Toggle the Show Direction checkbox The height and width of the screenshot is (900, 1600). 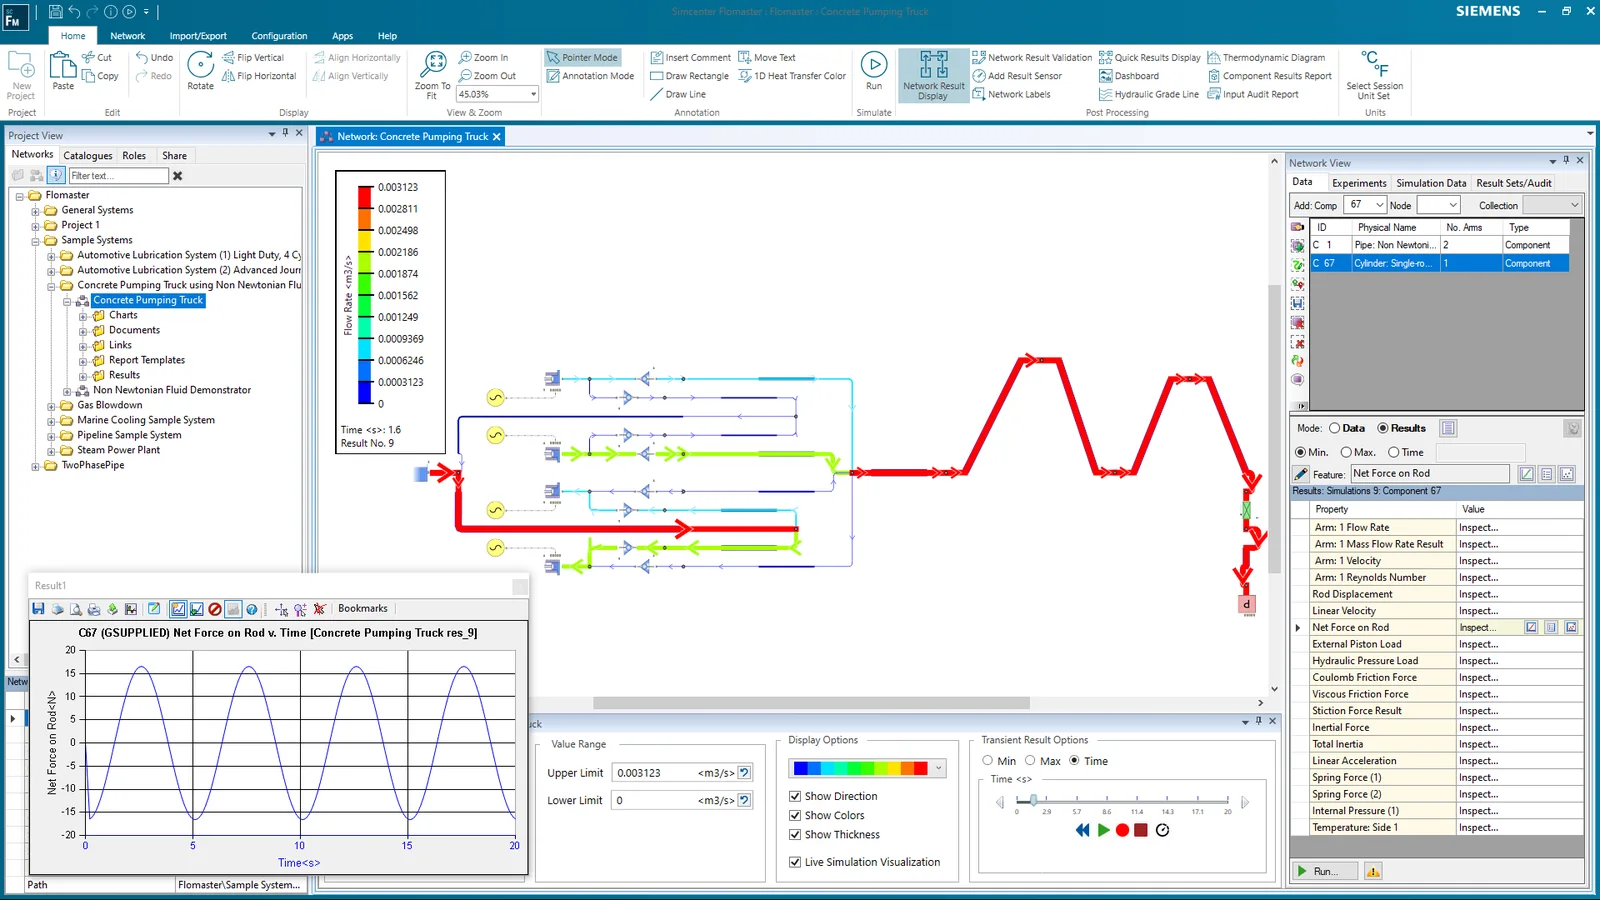(795, 796)
